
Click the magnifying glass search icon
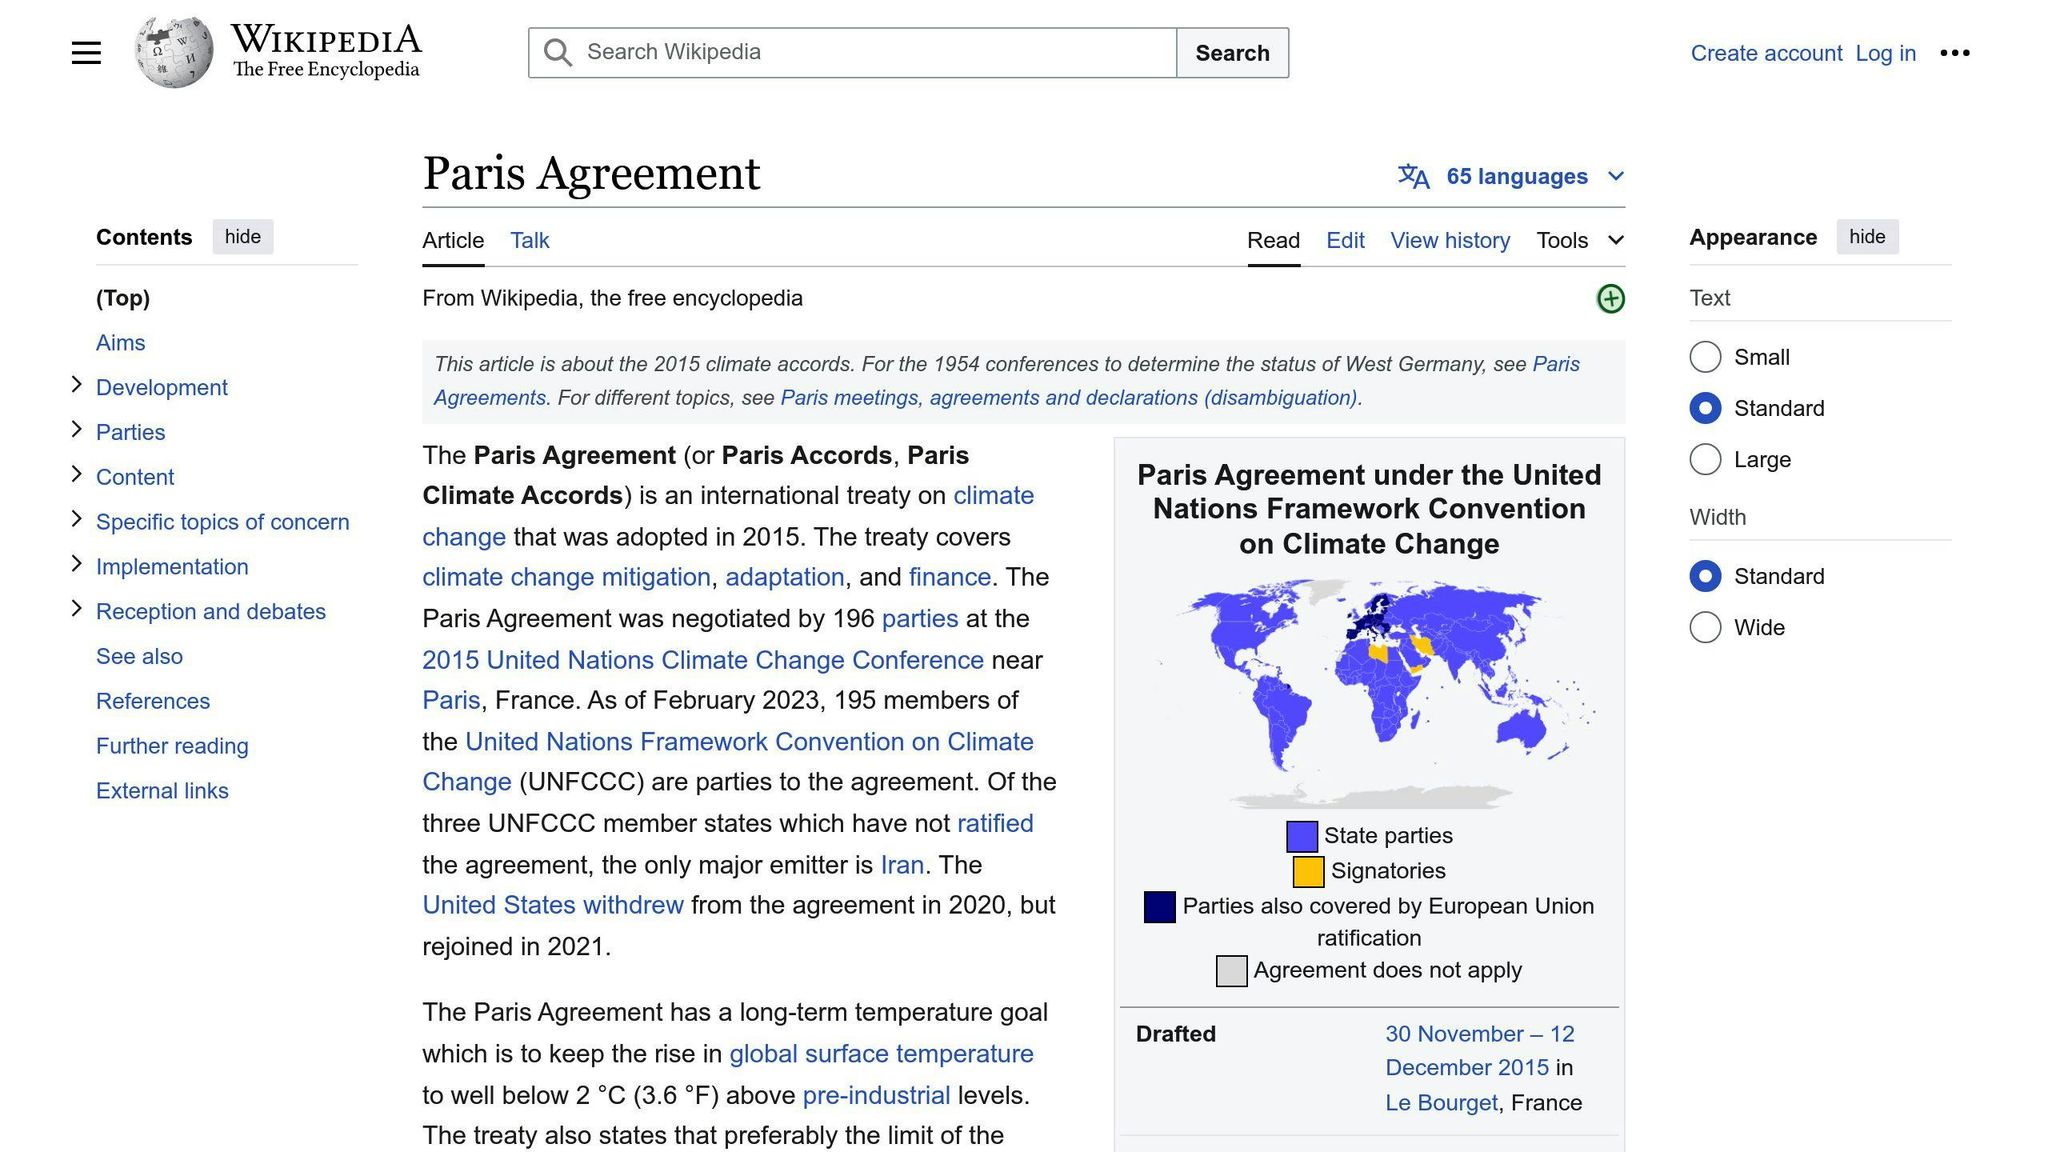point(558,53)
